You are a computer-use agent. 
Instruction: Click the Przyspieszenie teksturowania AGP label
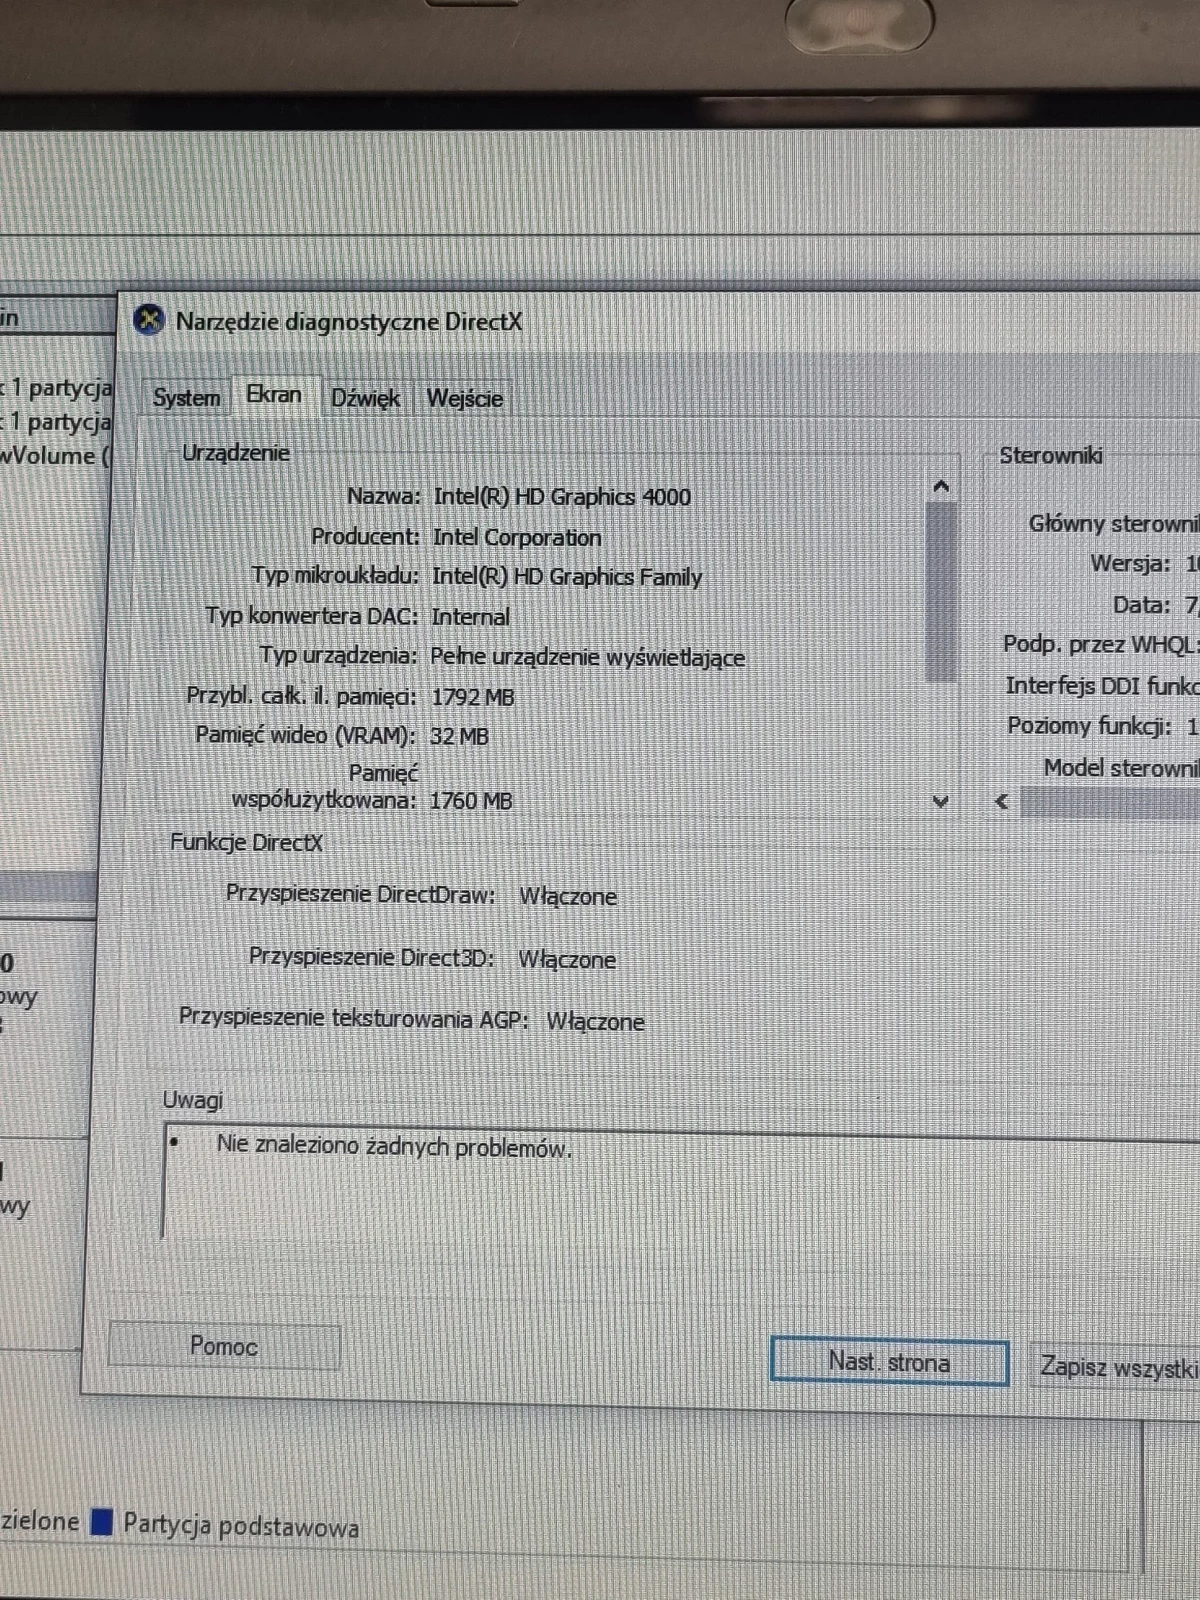353,1018
